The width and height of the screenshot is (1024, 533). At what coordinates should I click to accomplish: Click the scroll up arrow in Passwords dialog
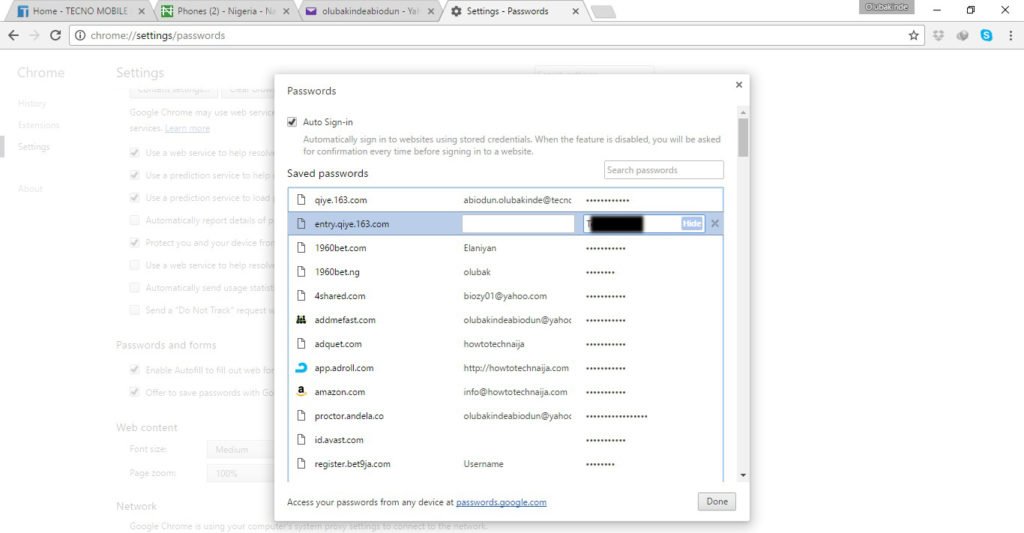point(743,113)
